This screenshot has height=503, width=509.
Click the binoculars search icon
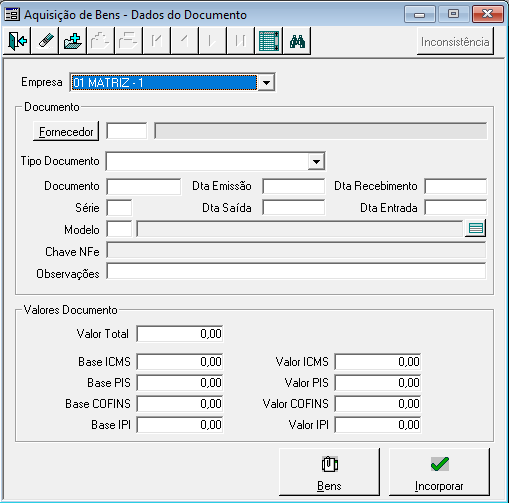pyautogui.click(x=297, y=41)
